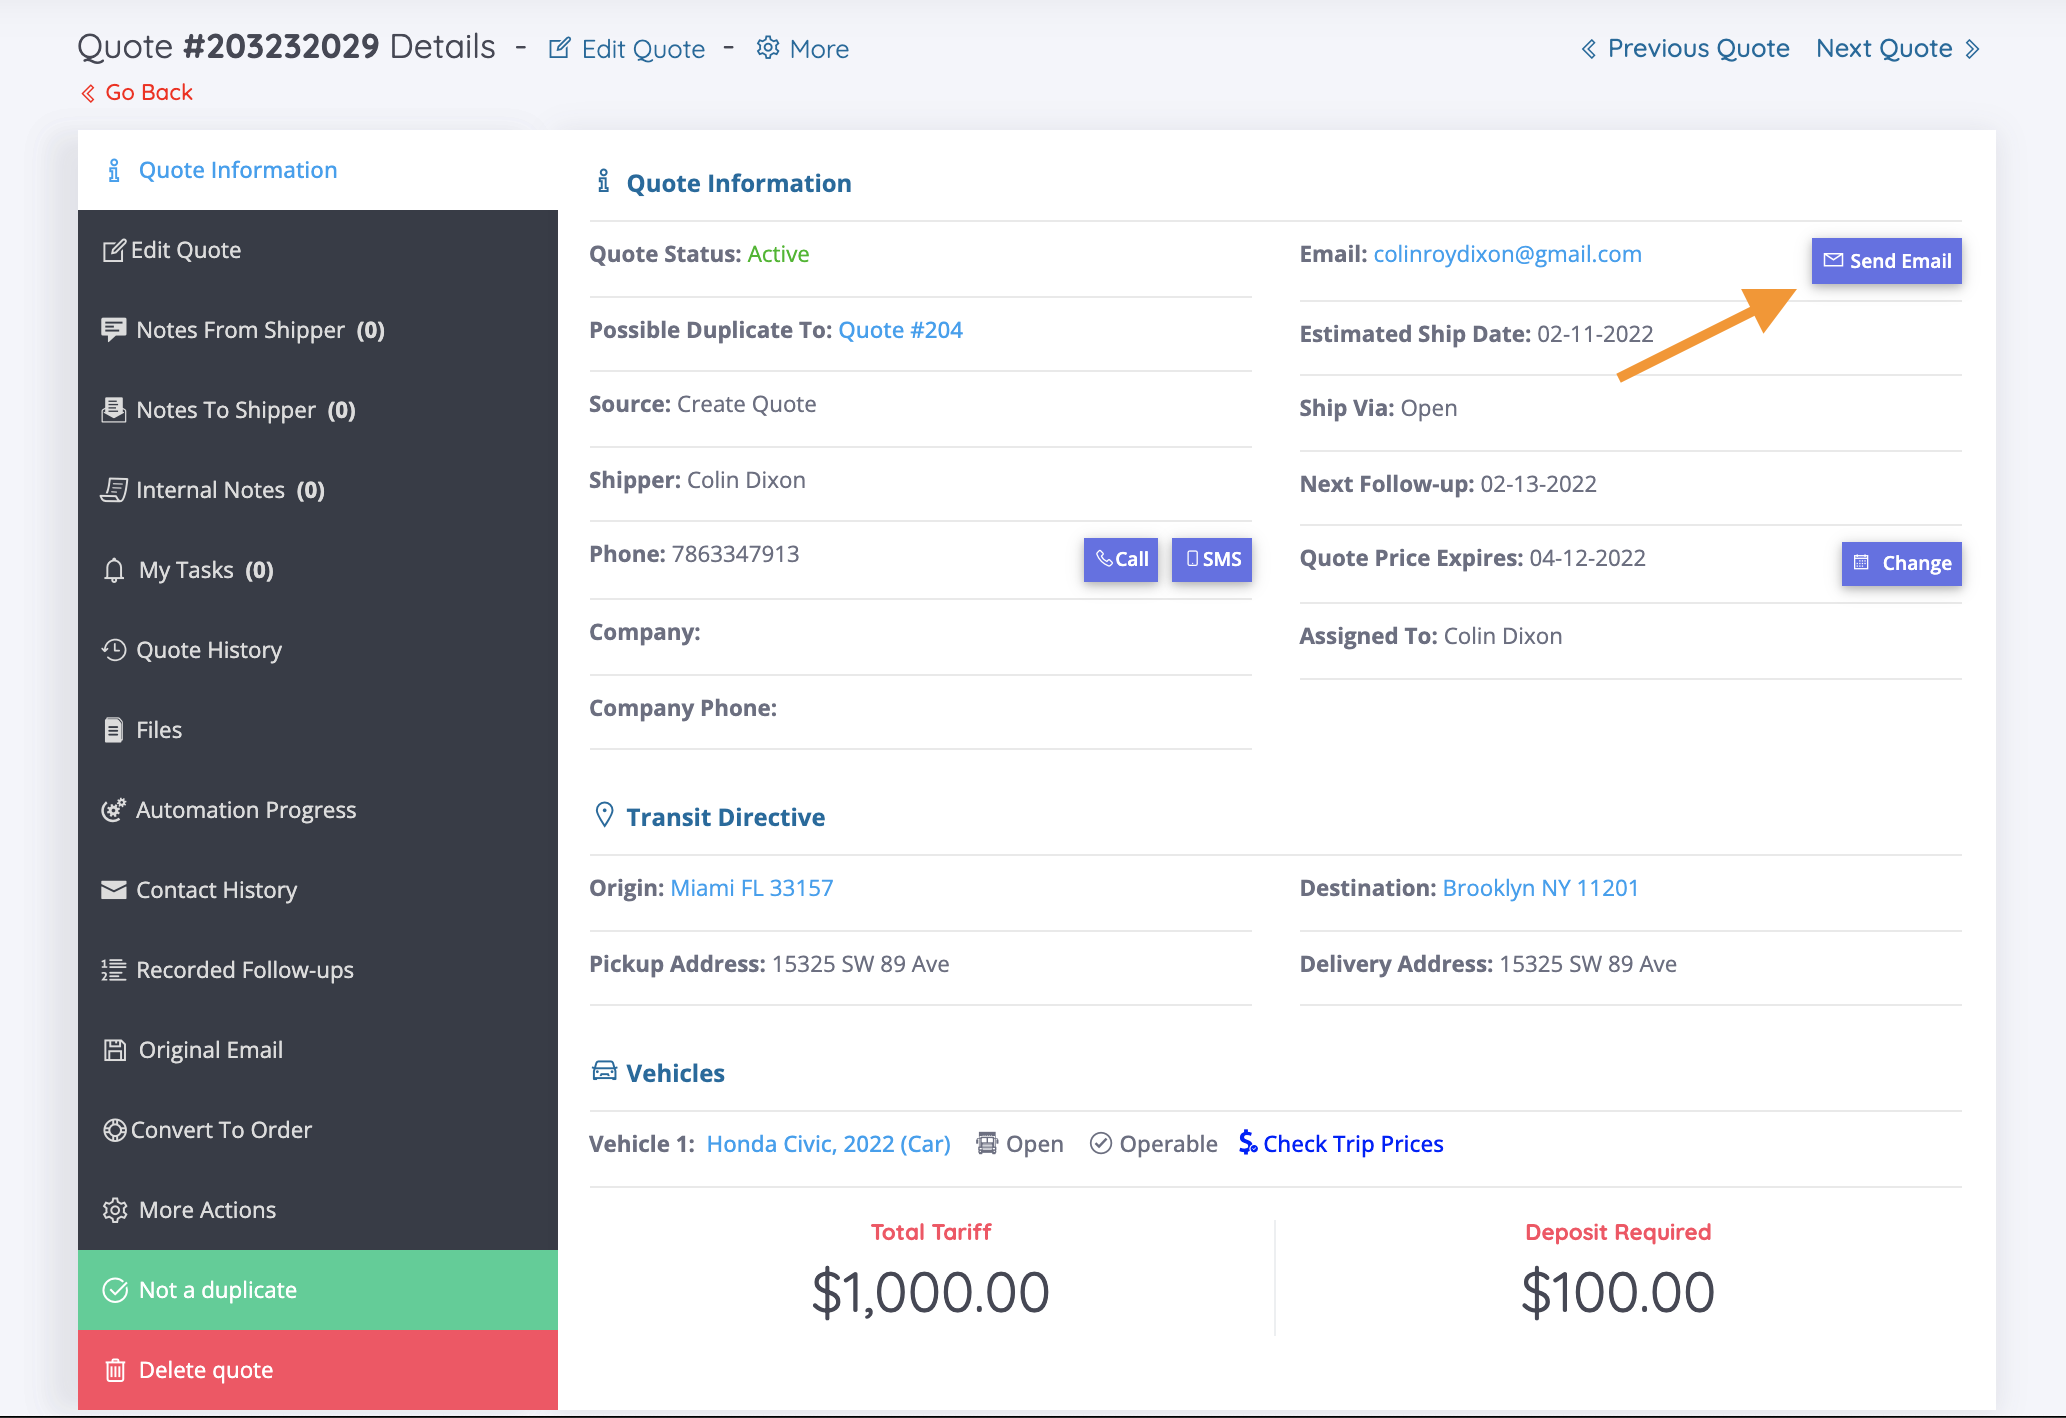Send email to the shipper

pyautogui.click(x=1886, y=261)
